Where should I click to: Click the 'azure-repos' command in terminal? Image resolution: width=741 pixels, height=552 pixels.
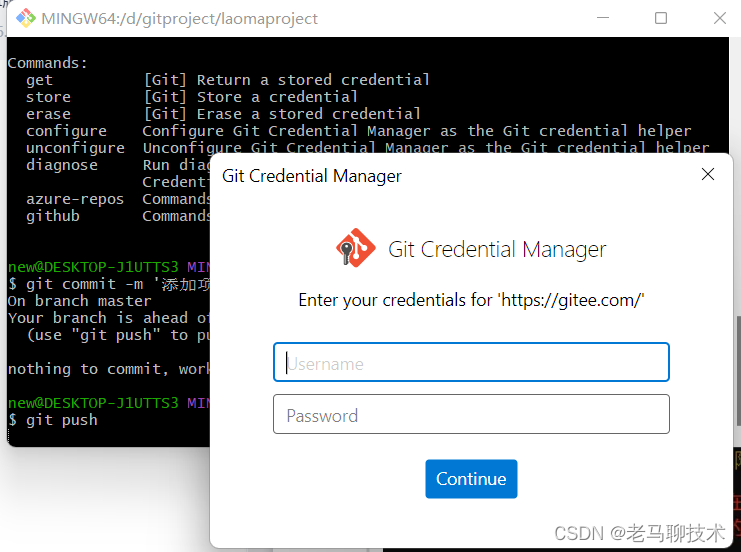(75, 199)
